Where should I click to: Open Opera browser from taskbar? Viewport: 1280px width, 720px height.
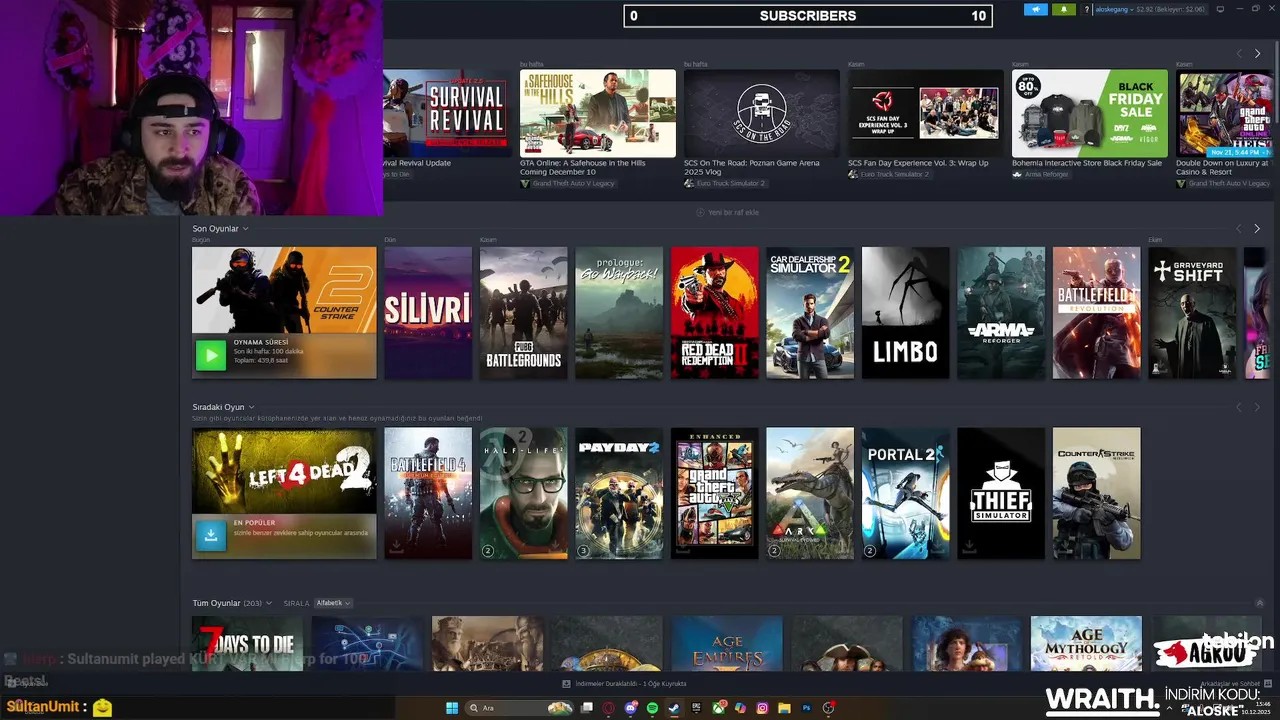[609, 708]
